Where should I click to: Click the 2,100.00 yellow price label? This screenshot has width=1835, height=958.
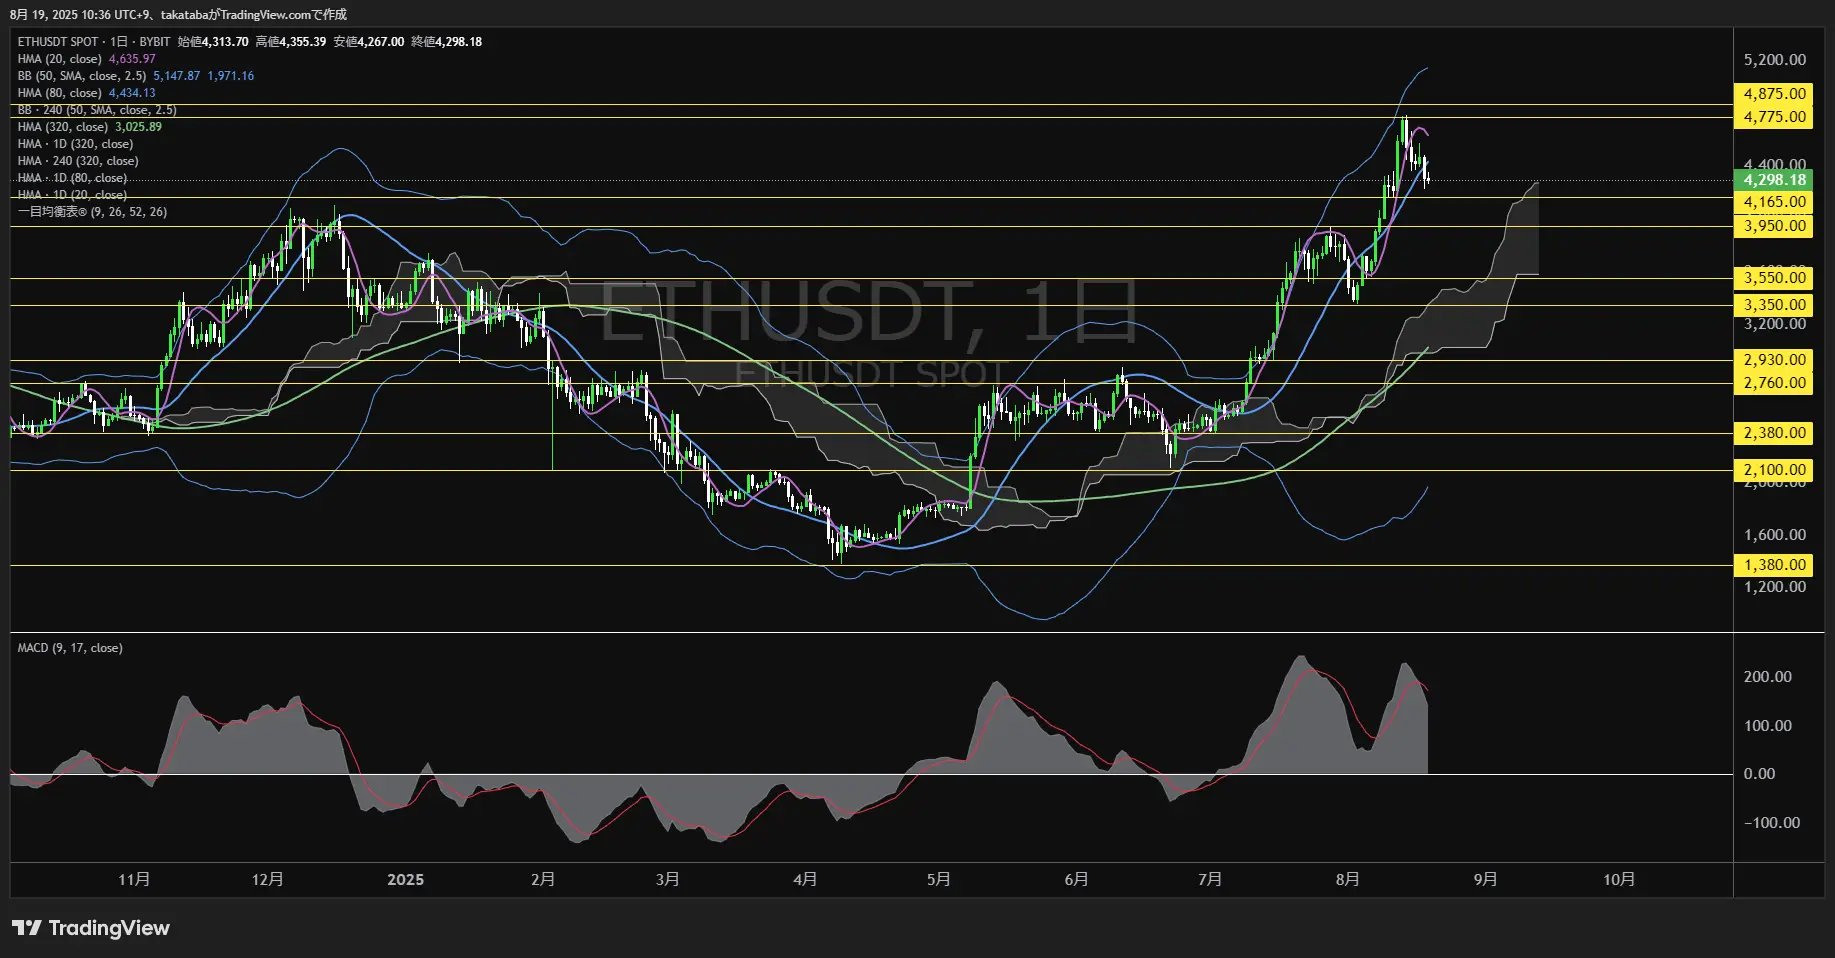tap(1774, 470)
